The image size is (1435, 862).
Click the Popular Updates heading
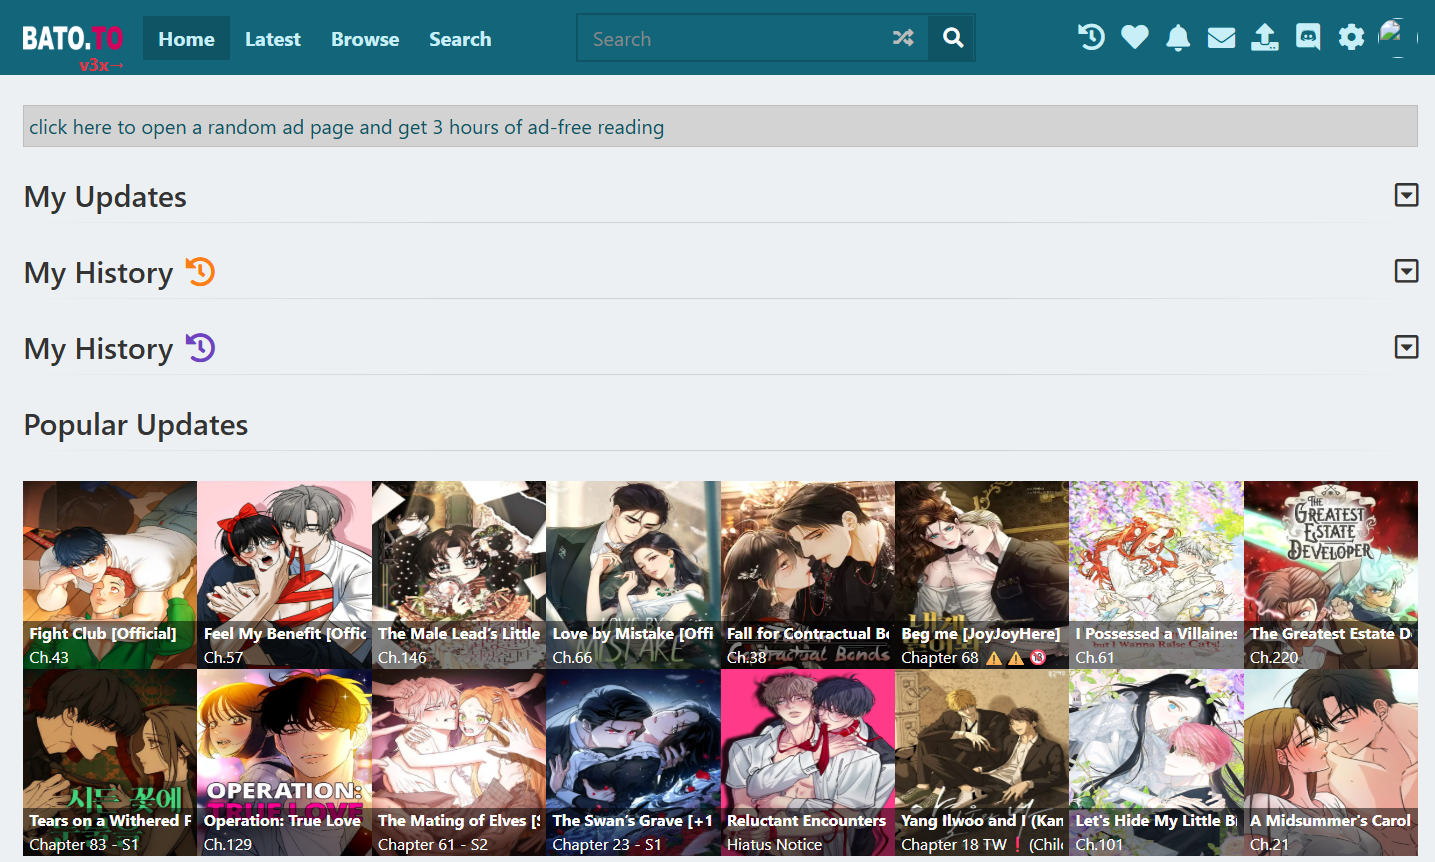click(x=136, y=425)
